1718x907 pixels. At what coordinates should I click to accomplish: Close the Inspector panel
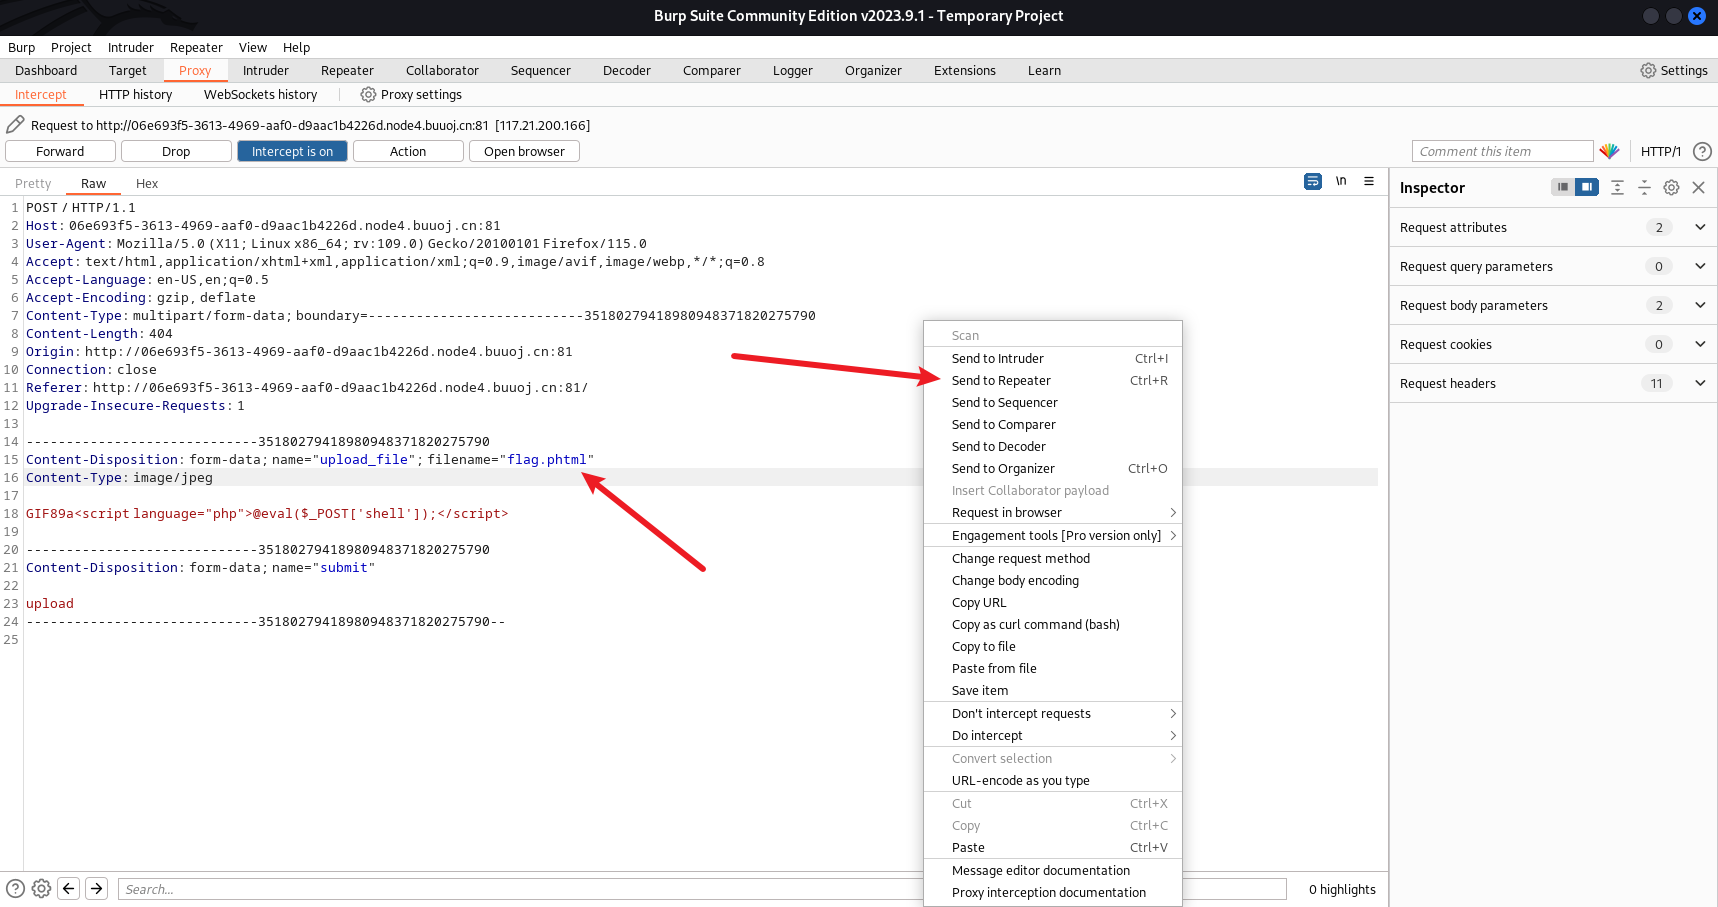tap(1698, 187)
